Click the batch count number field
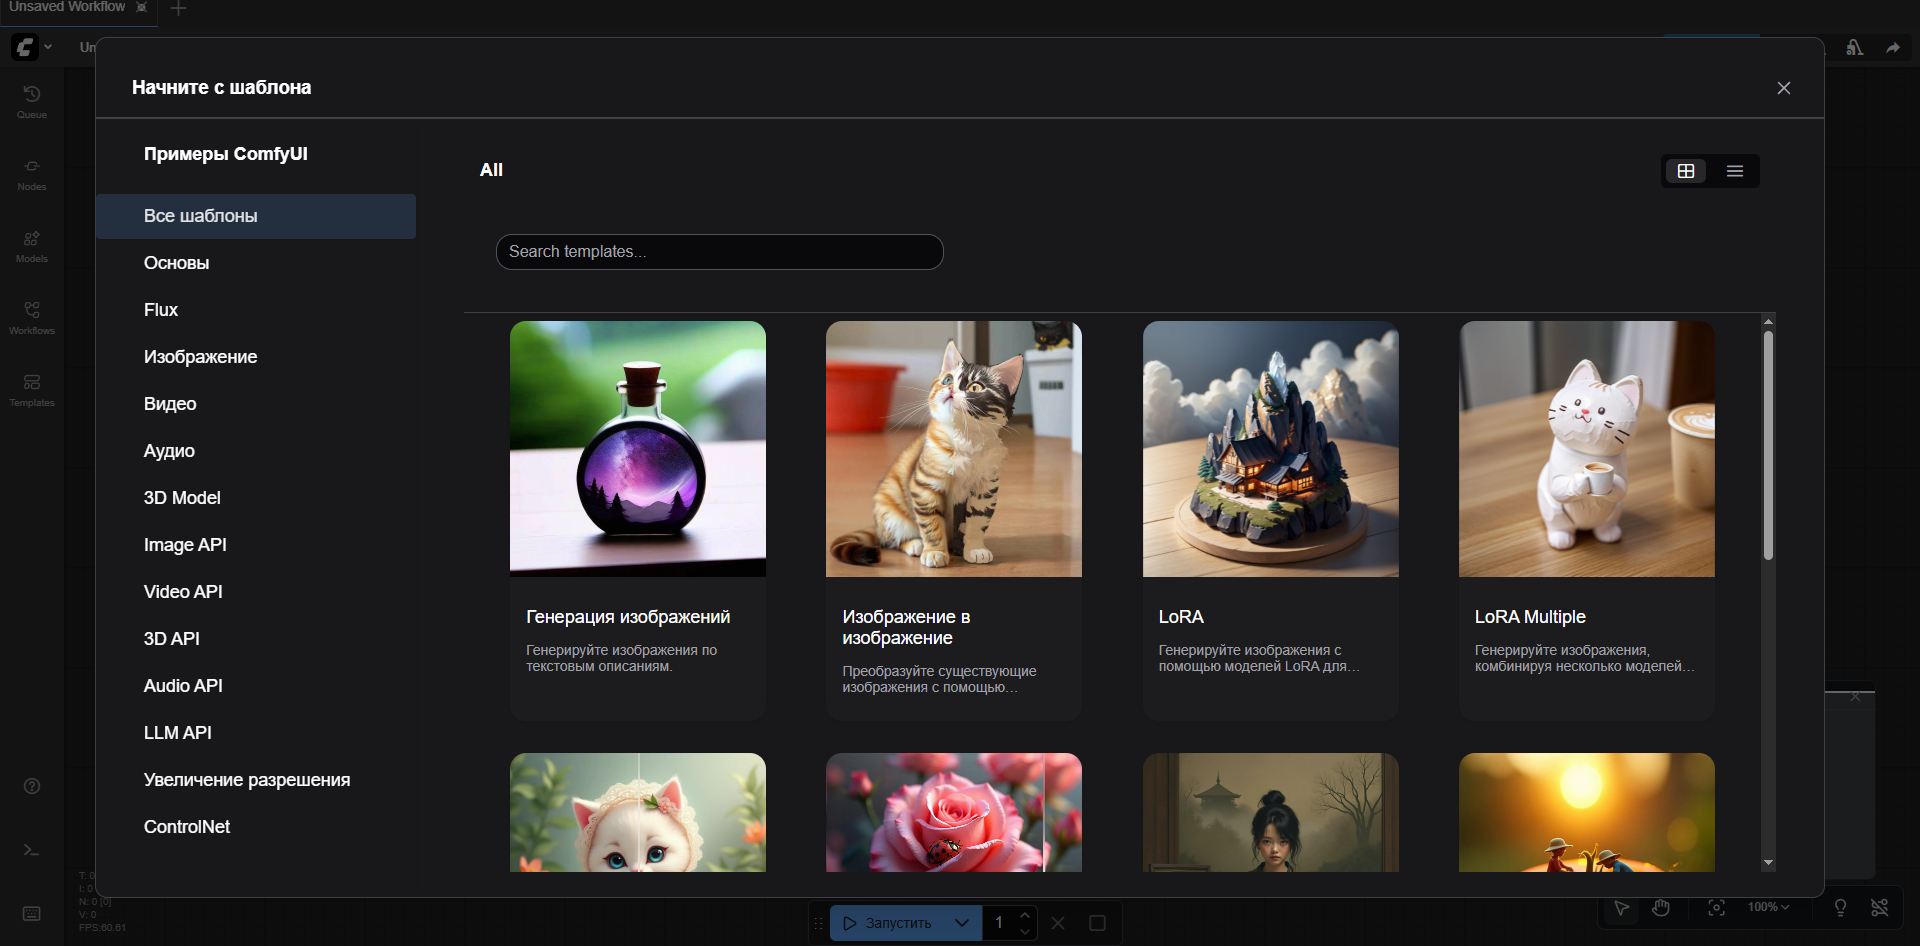 [999, 923]
